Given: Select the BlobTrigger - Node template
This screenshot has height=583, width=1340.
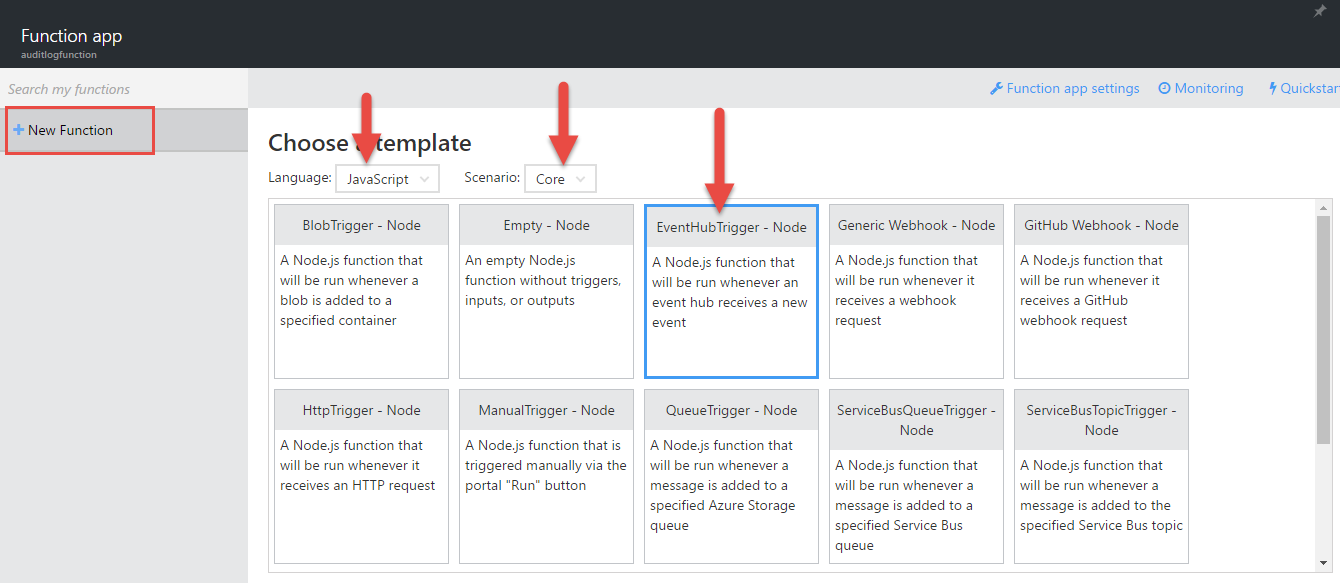Looking at the screenshot, I should 361,291.
